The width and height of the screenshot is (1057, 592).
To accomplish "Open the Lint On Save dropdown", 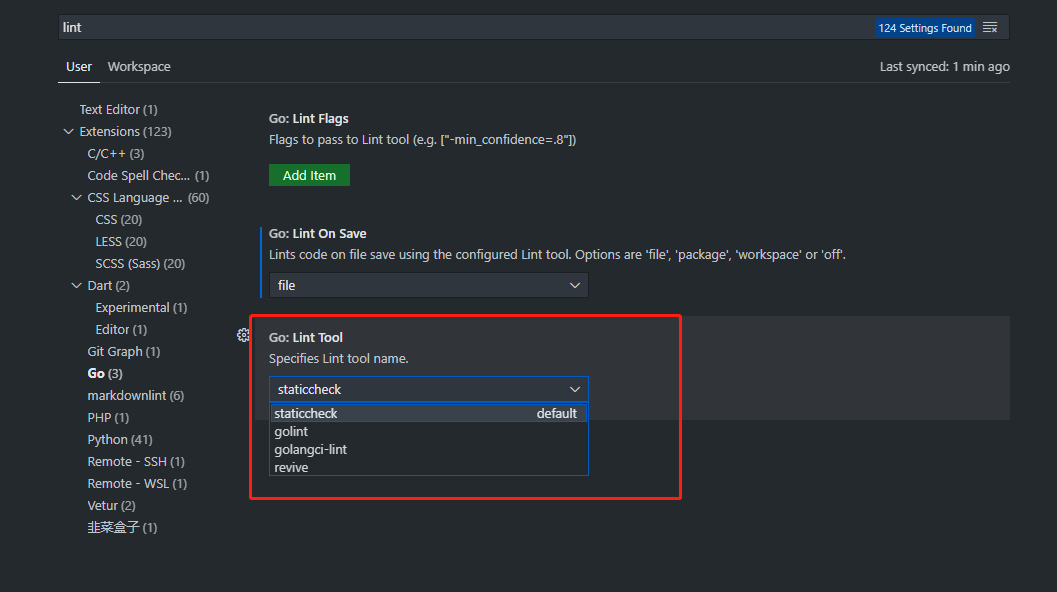I will 428,285.
